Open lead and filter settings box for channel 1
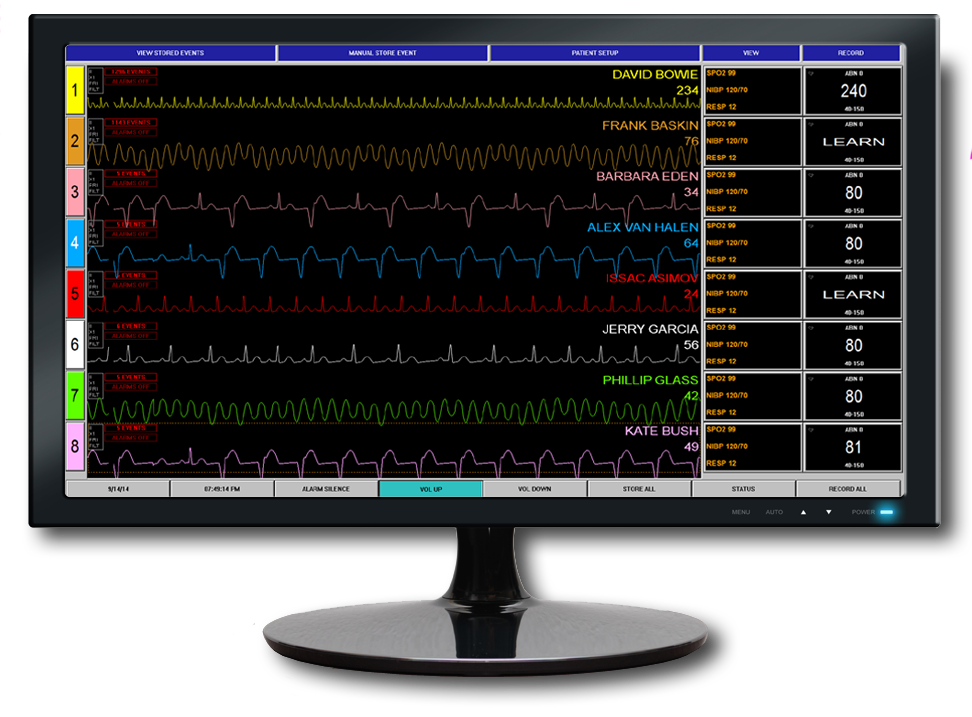Image resolution: width=972 pixels, height=717 pixels. [95, 81]
